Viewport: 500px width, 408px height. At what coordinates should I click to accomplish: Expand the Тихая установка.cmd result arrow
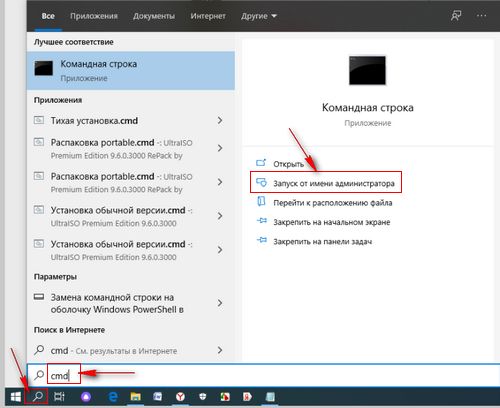point(220,120)
